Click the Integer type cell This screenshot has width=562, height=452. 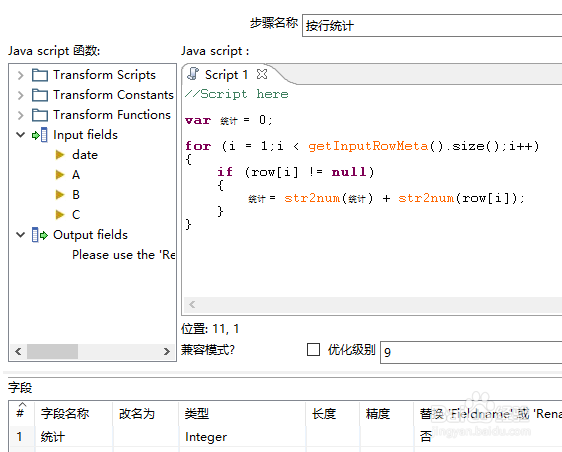pyautogui.click(x=206, y=437)
